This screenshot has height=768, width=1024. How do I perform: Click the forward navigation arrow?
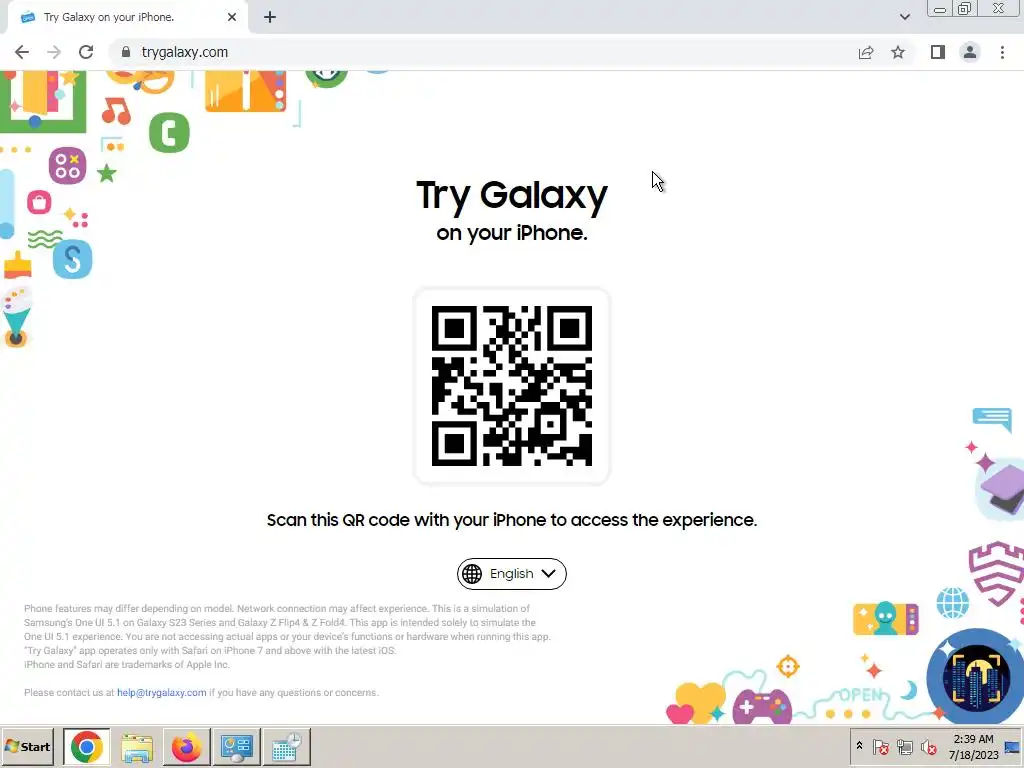point(54,52)
